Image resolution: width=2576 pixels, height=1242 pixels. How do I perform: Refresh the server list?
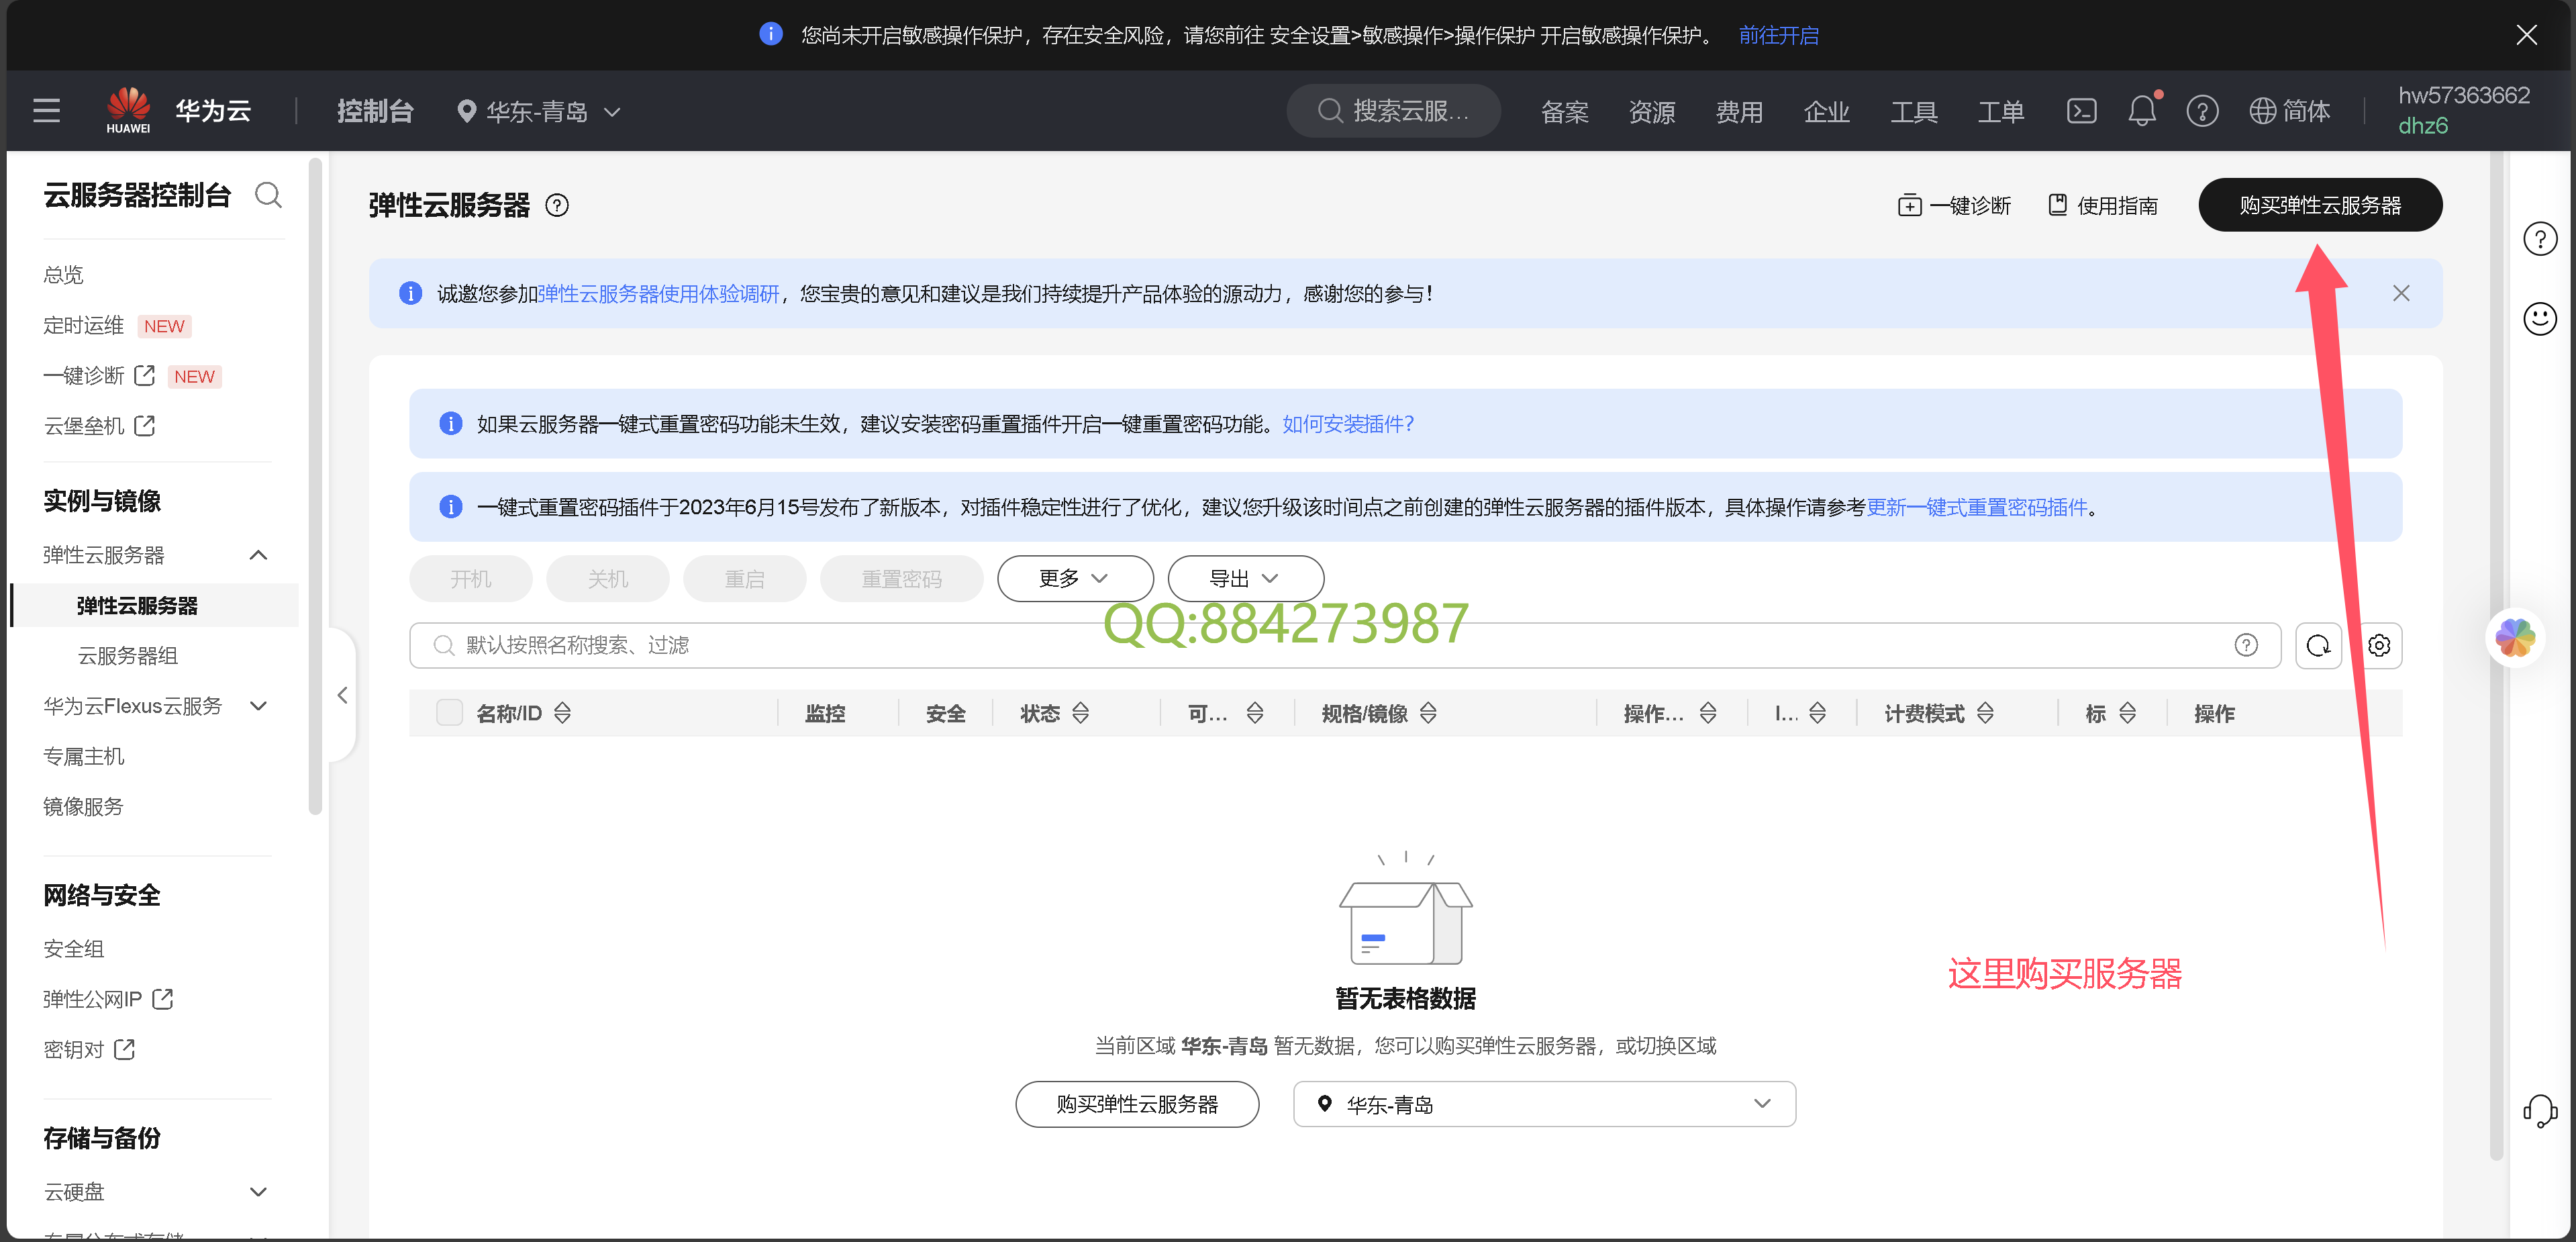click(x=2318, y=645)
